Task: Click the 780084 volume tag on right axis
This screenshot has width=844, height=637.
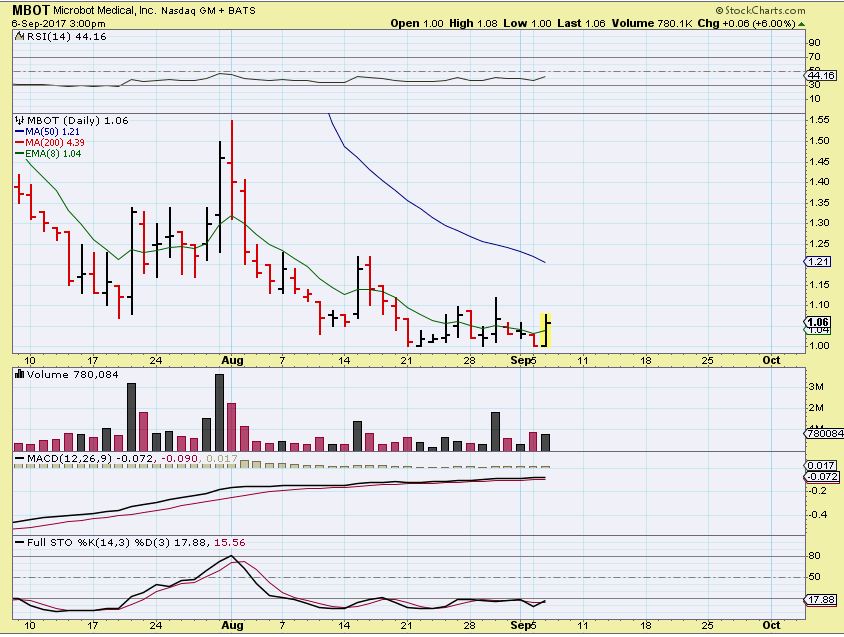Action: [x=824, y=433]
